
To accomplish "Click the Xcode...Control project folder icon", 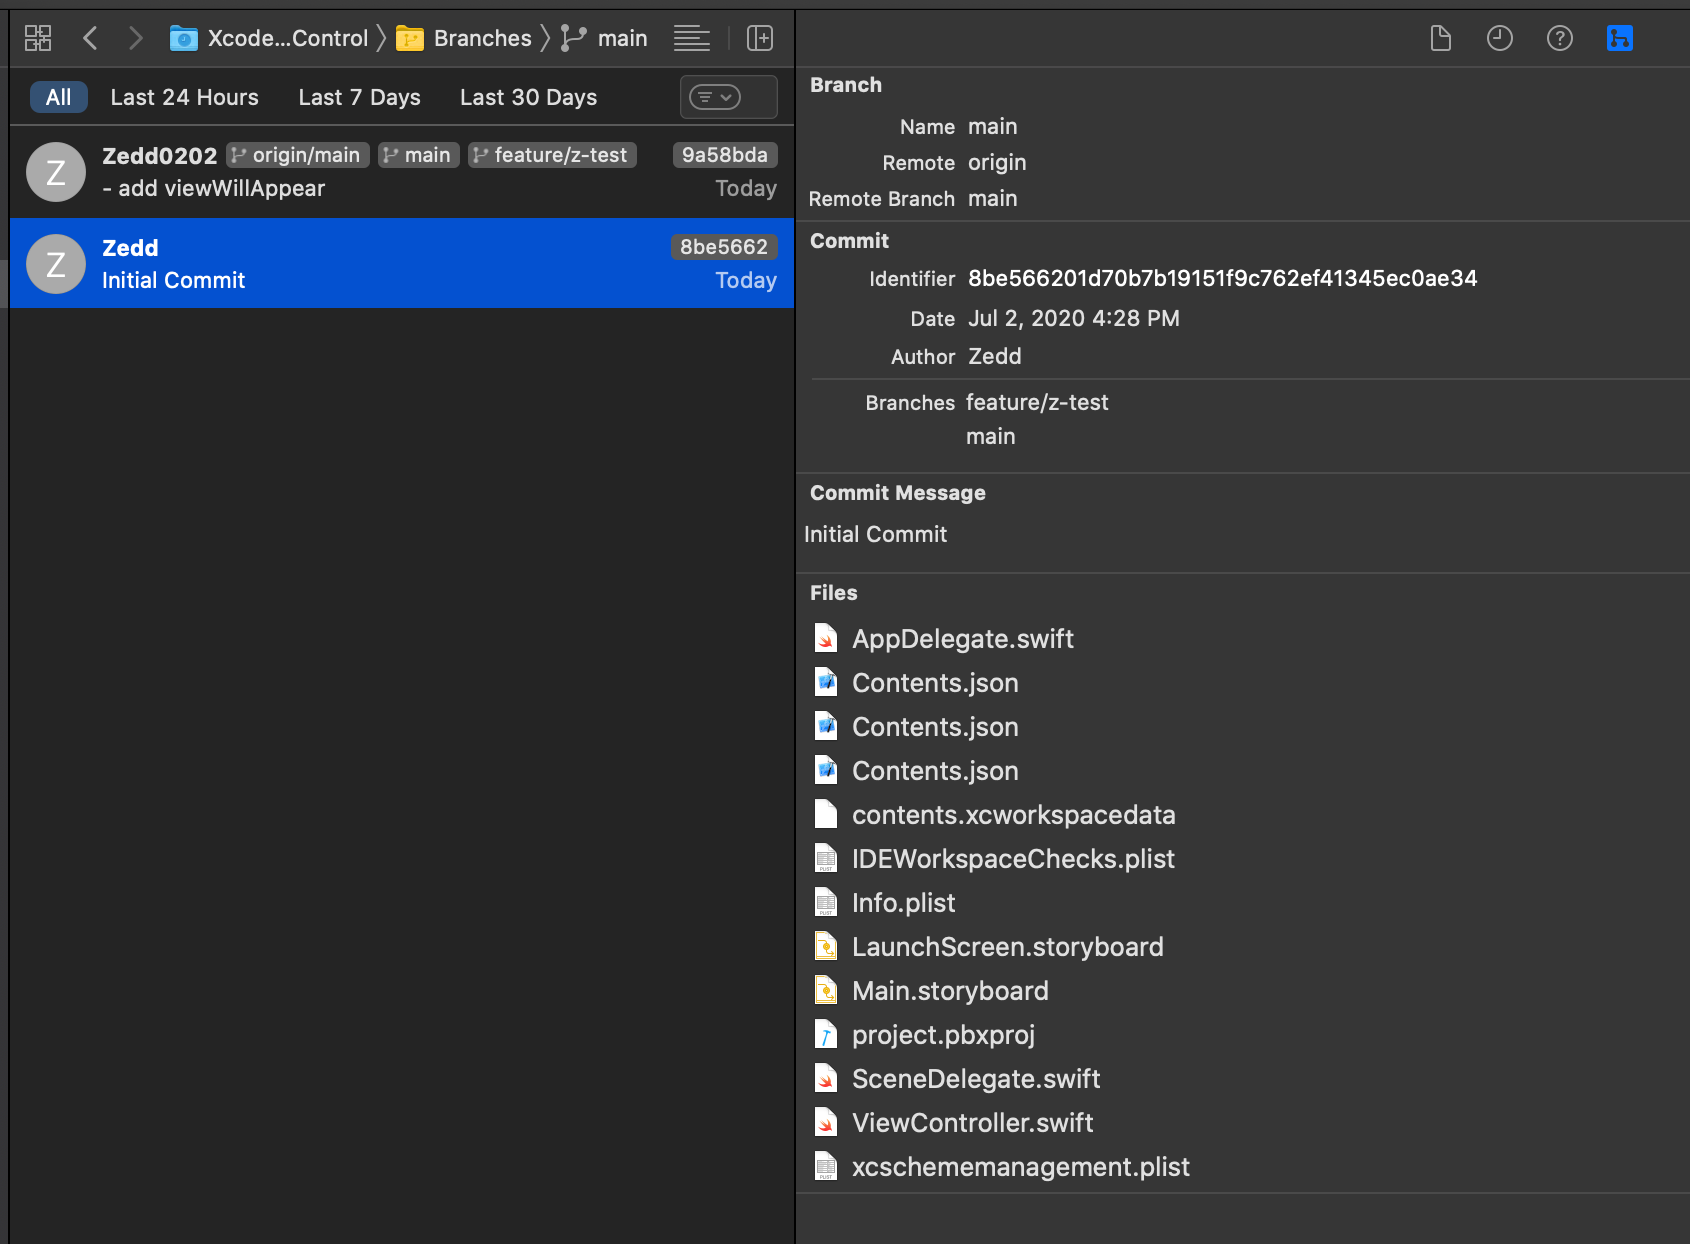I will pos(183,38).
